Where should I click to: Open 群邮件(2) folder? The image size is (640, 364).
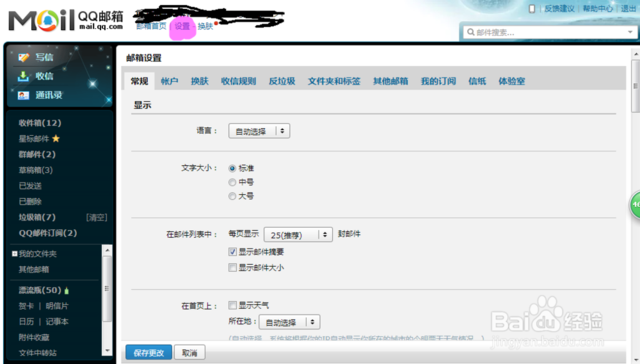click(x=37, y=154)
